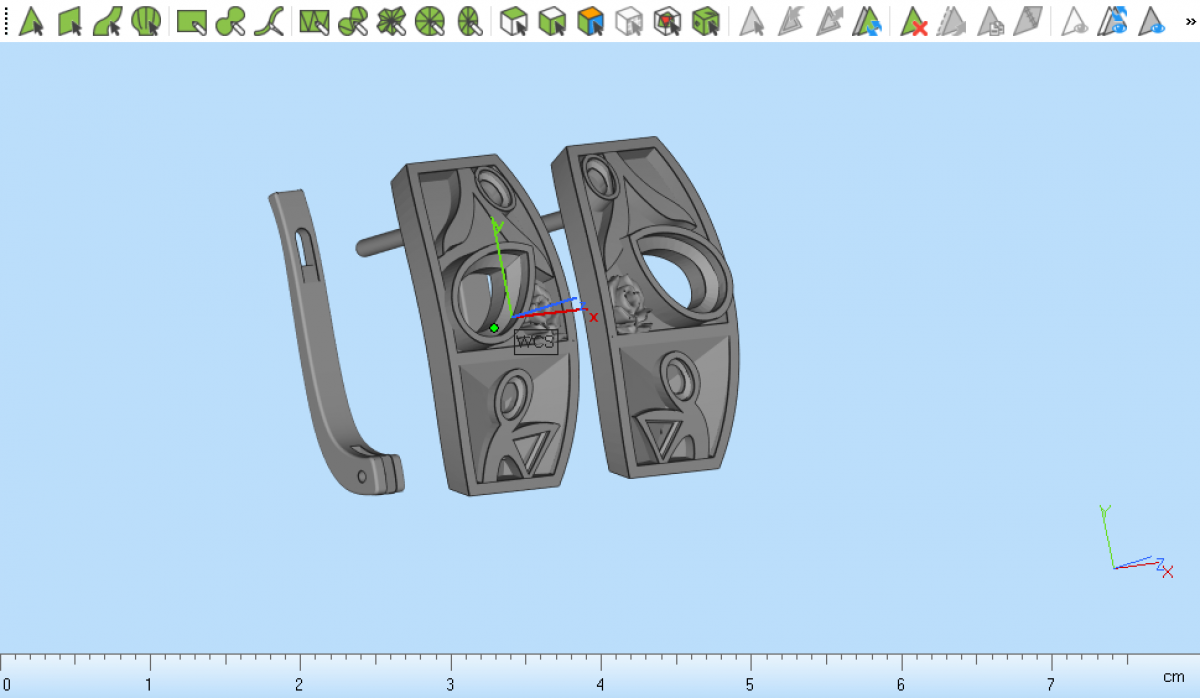Pick the shell selection sphere icon
The height and width of the screenshot is (698, 1200).
pyautogui.click(x=146, y=21)
